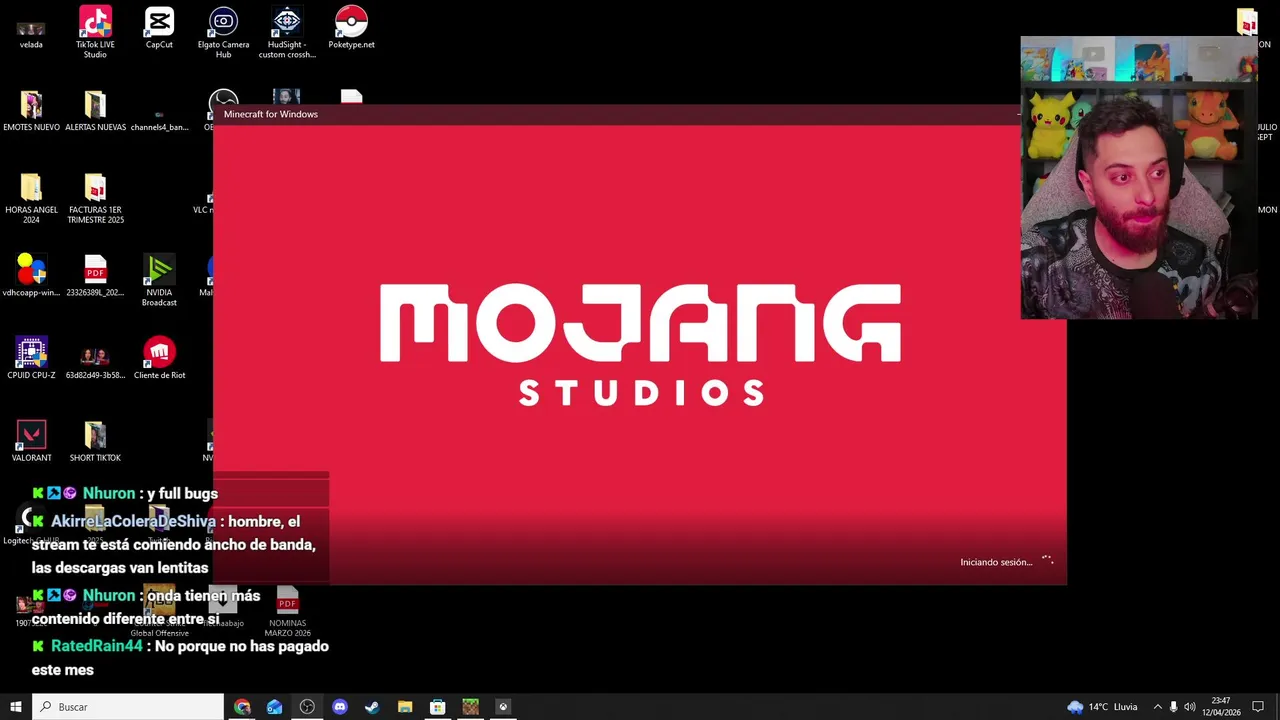The height and width of the screenshot is (720, 1280).
Task: Click the AkirreLaColeraDeShiva chat username
Action: pos(133,521)
